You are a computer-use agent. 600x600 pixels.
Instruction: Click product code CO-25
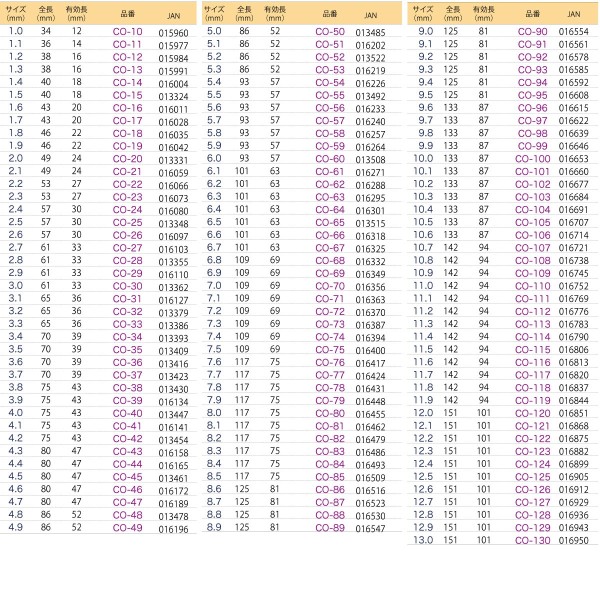point(127,222)
